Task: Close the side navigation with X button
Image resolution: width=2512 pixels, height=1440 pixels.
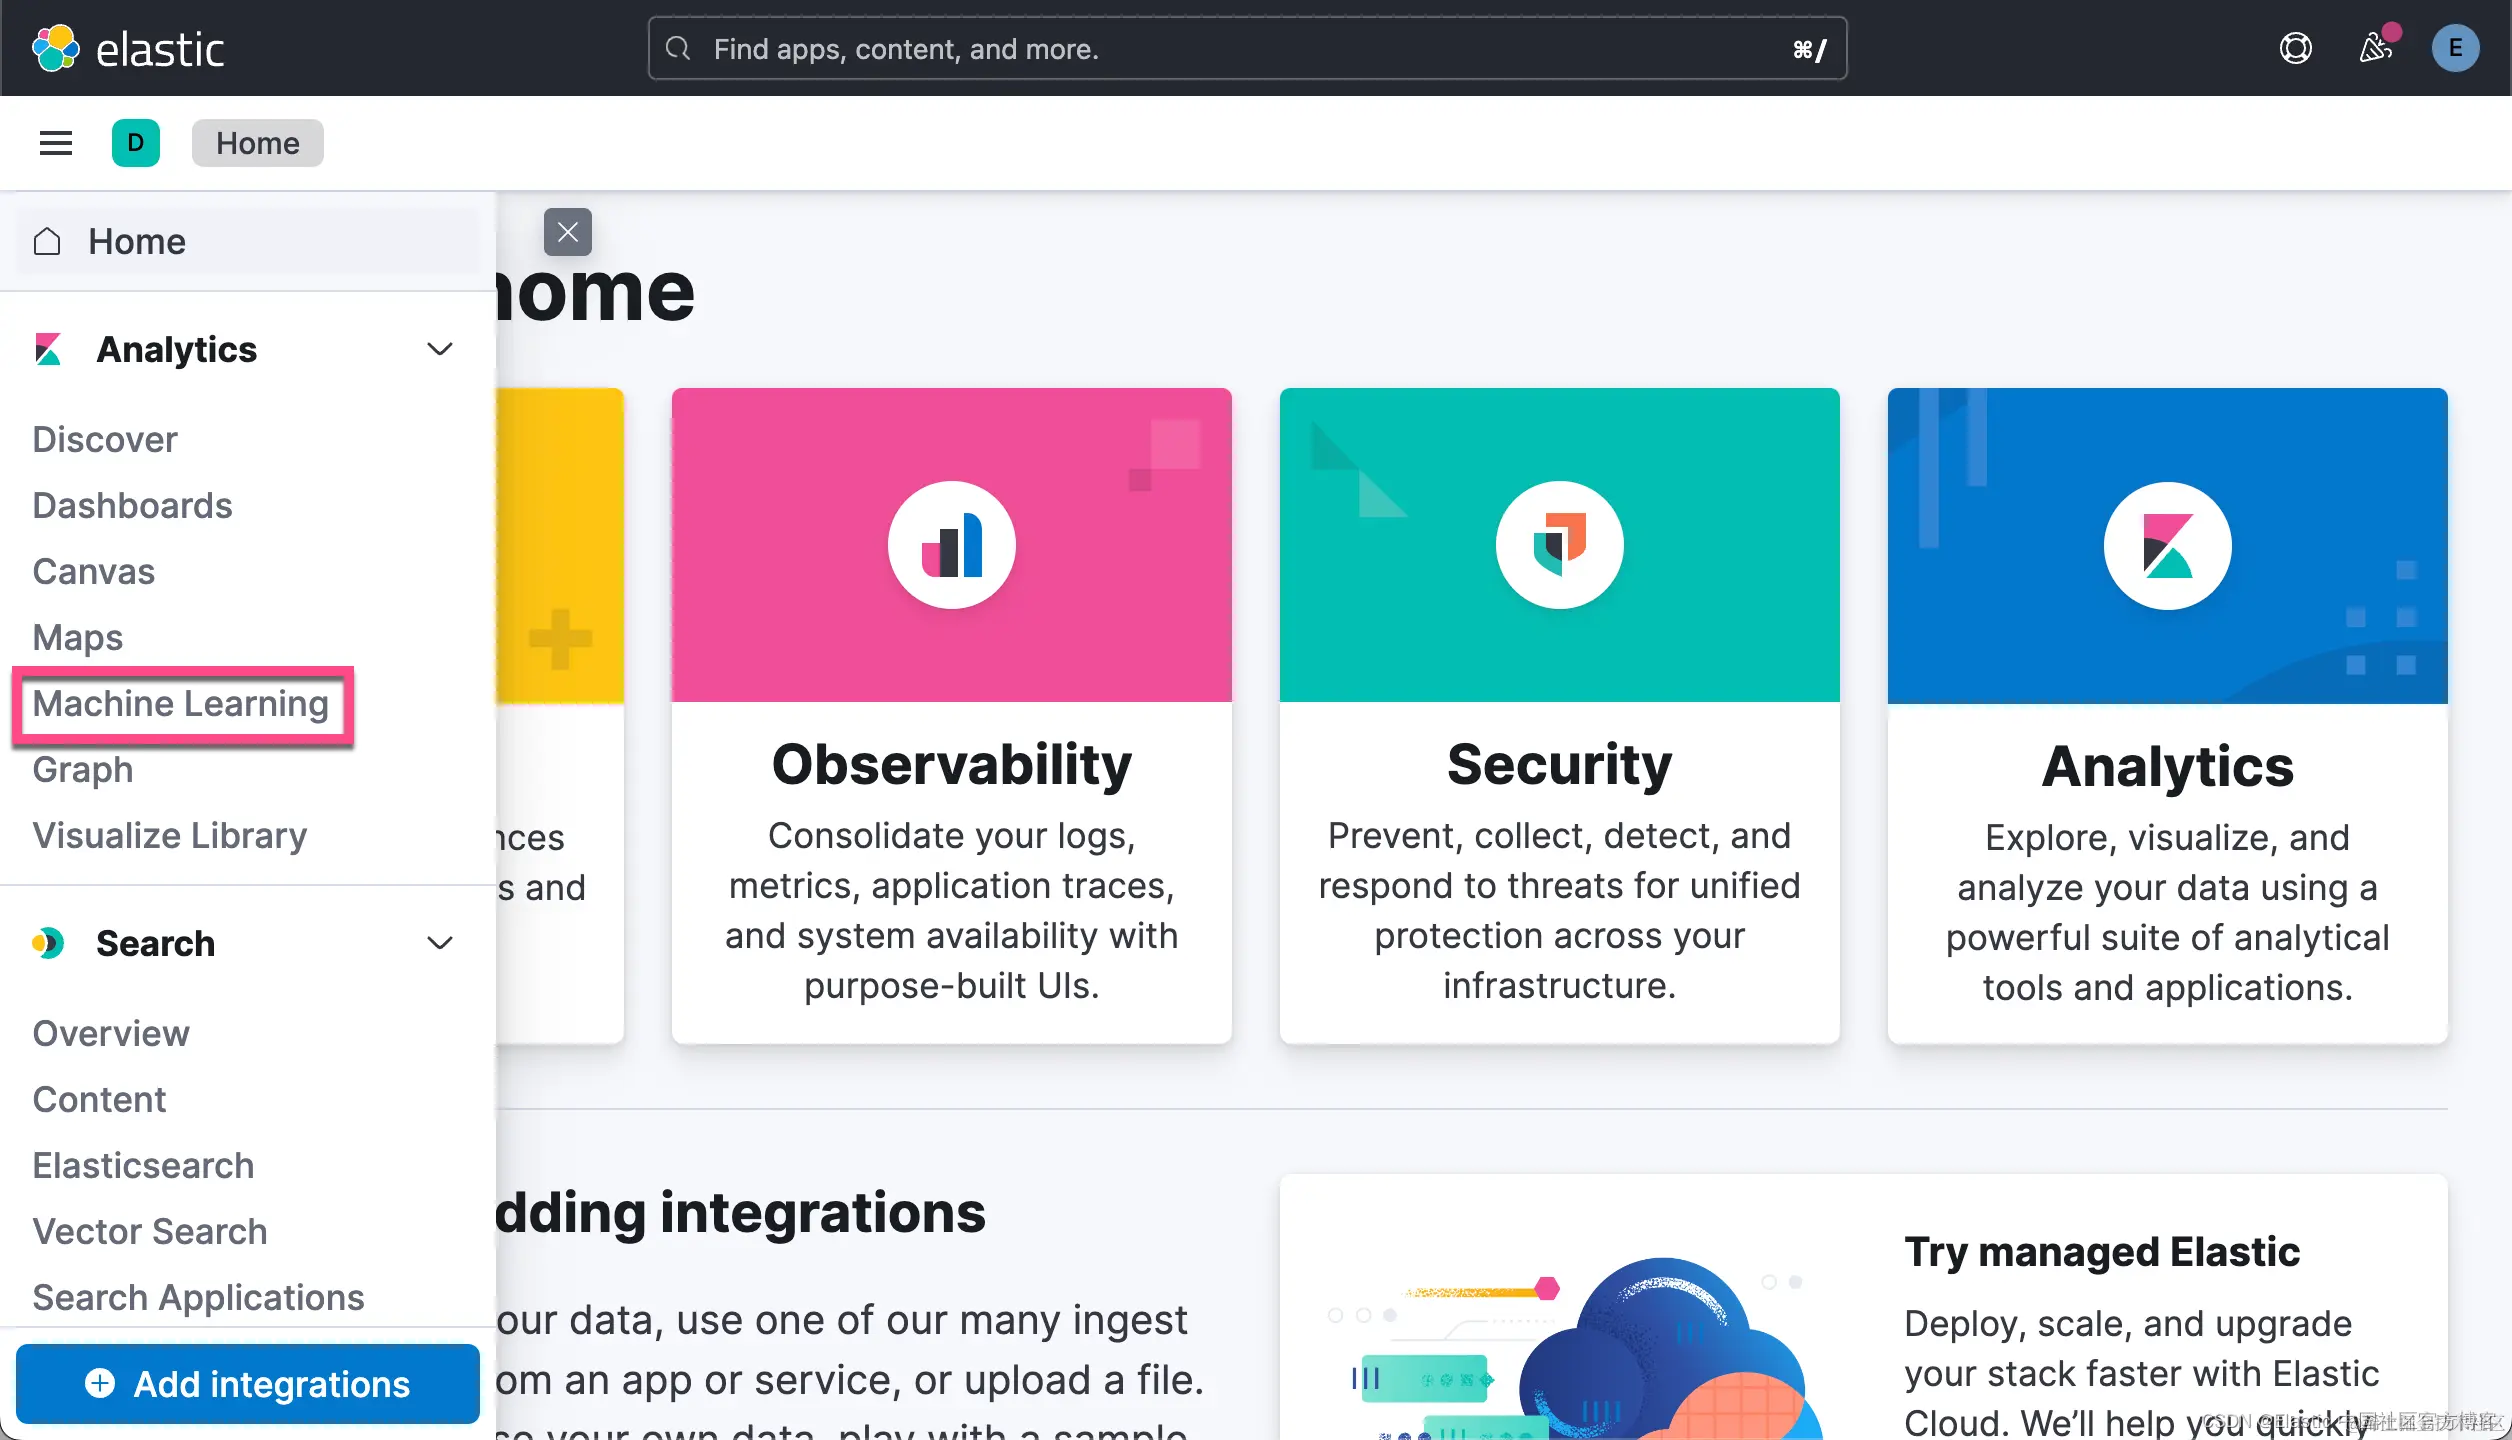Action: (x=568, y=232)
